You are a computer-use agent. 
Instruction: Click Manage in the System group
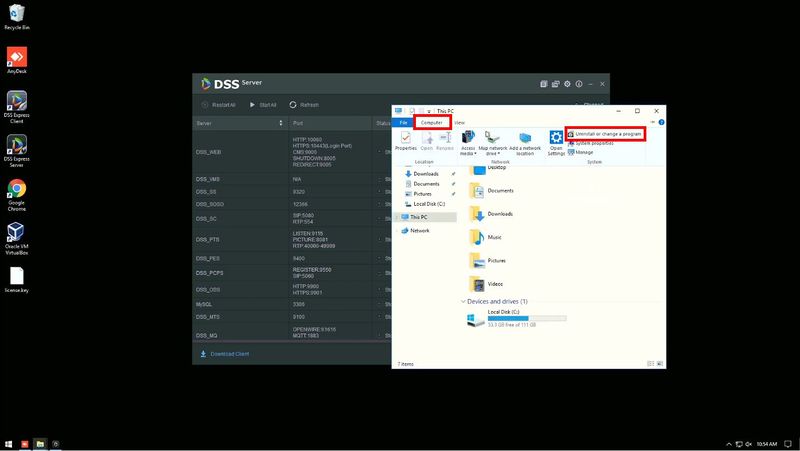581,152
